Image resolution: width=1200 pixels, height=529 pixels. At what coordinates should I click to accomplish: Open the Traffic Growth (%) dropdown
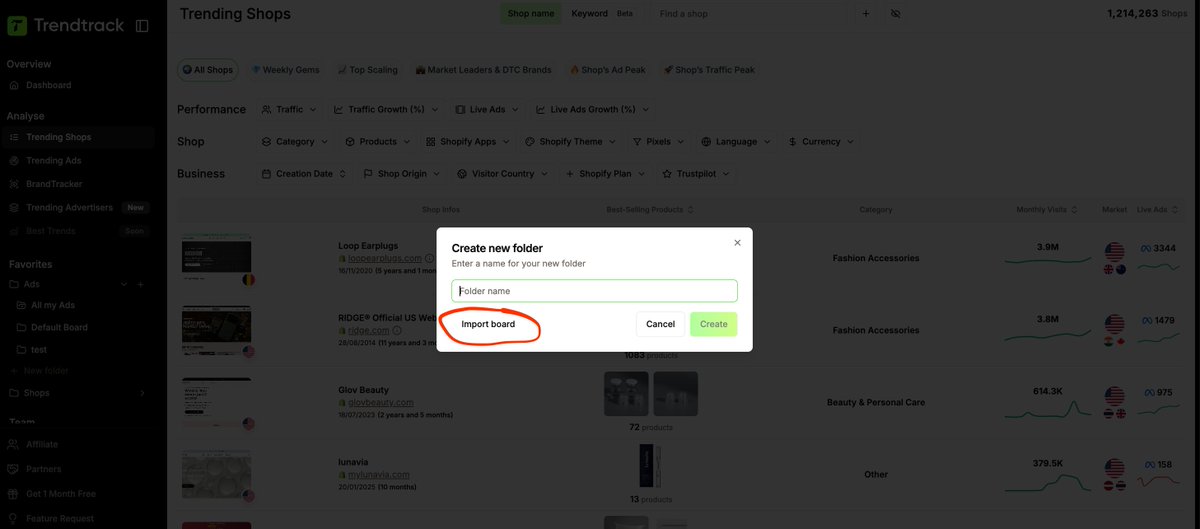386,110
